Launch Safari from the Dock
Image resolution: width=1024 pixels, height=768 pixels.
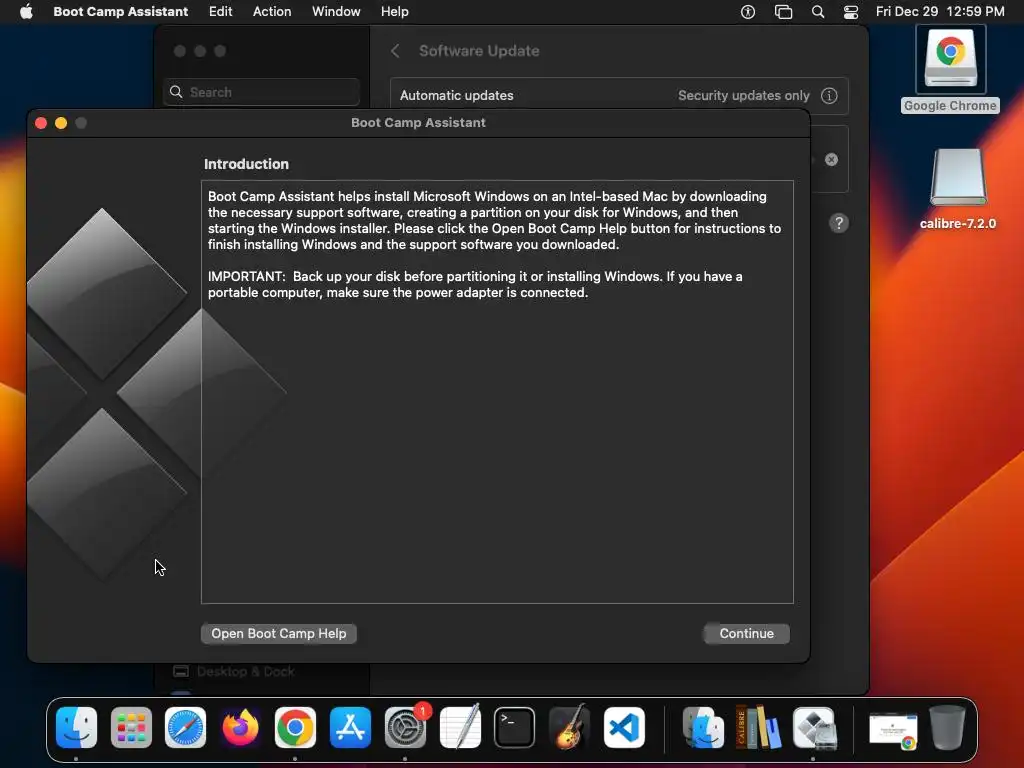click(185, 728)
